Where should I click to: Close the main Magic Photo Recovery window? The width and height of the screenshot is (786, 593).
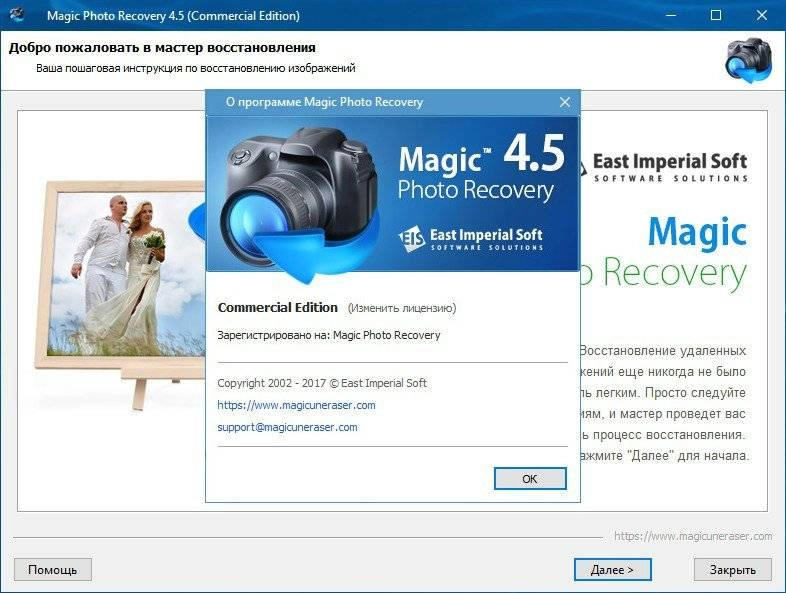tap(761, 15)
